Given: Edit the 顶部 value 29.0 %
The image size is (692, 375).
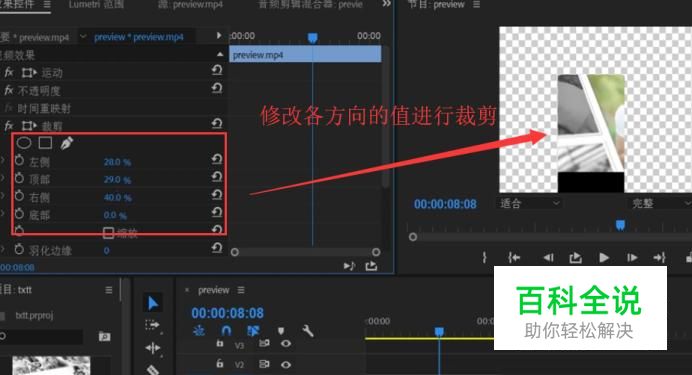Looking at the screenshot, I should click(x=117, y=180).
